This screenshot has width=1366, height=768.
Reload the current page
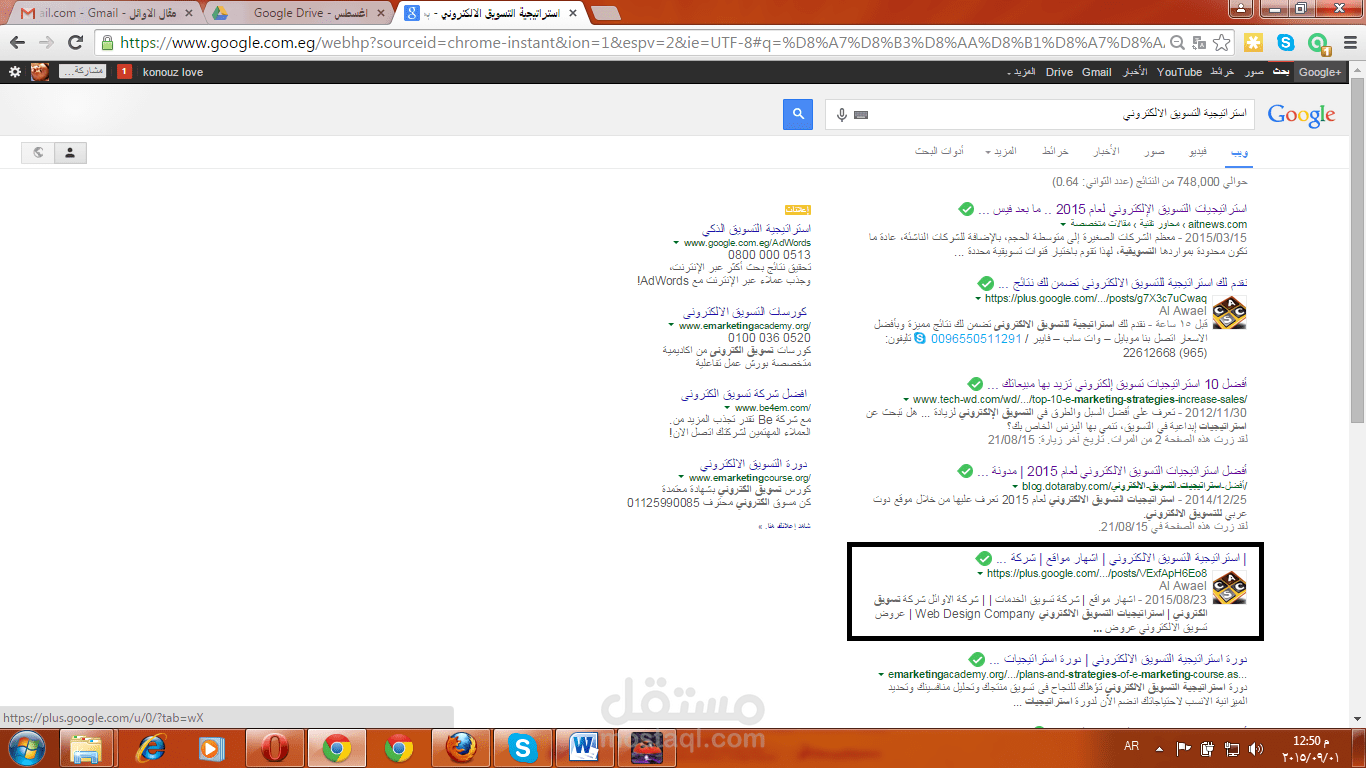click(x=75, y=43)
